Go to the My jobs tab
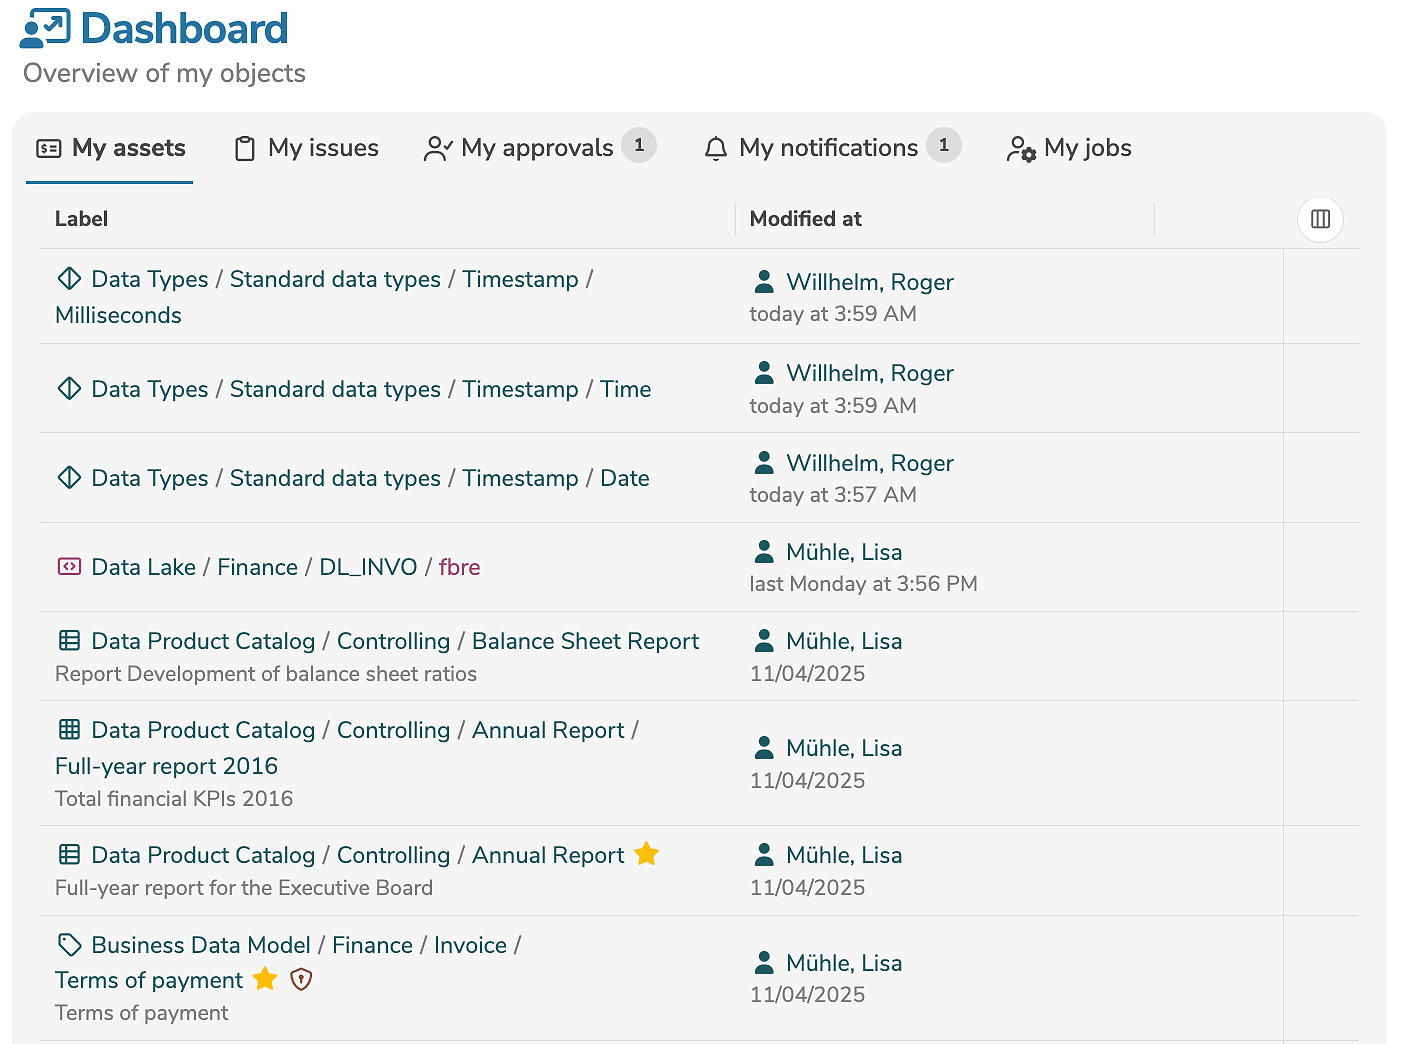Screen dimensions: 1402x1044 pyautogui.click(x=1069, y=148)
